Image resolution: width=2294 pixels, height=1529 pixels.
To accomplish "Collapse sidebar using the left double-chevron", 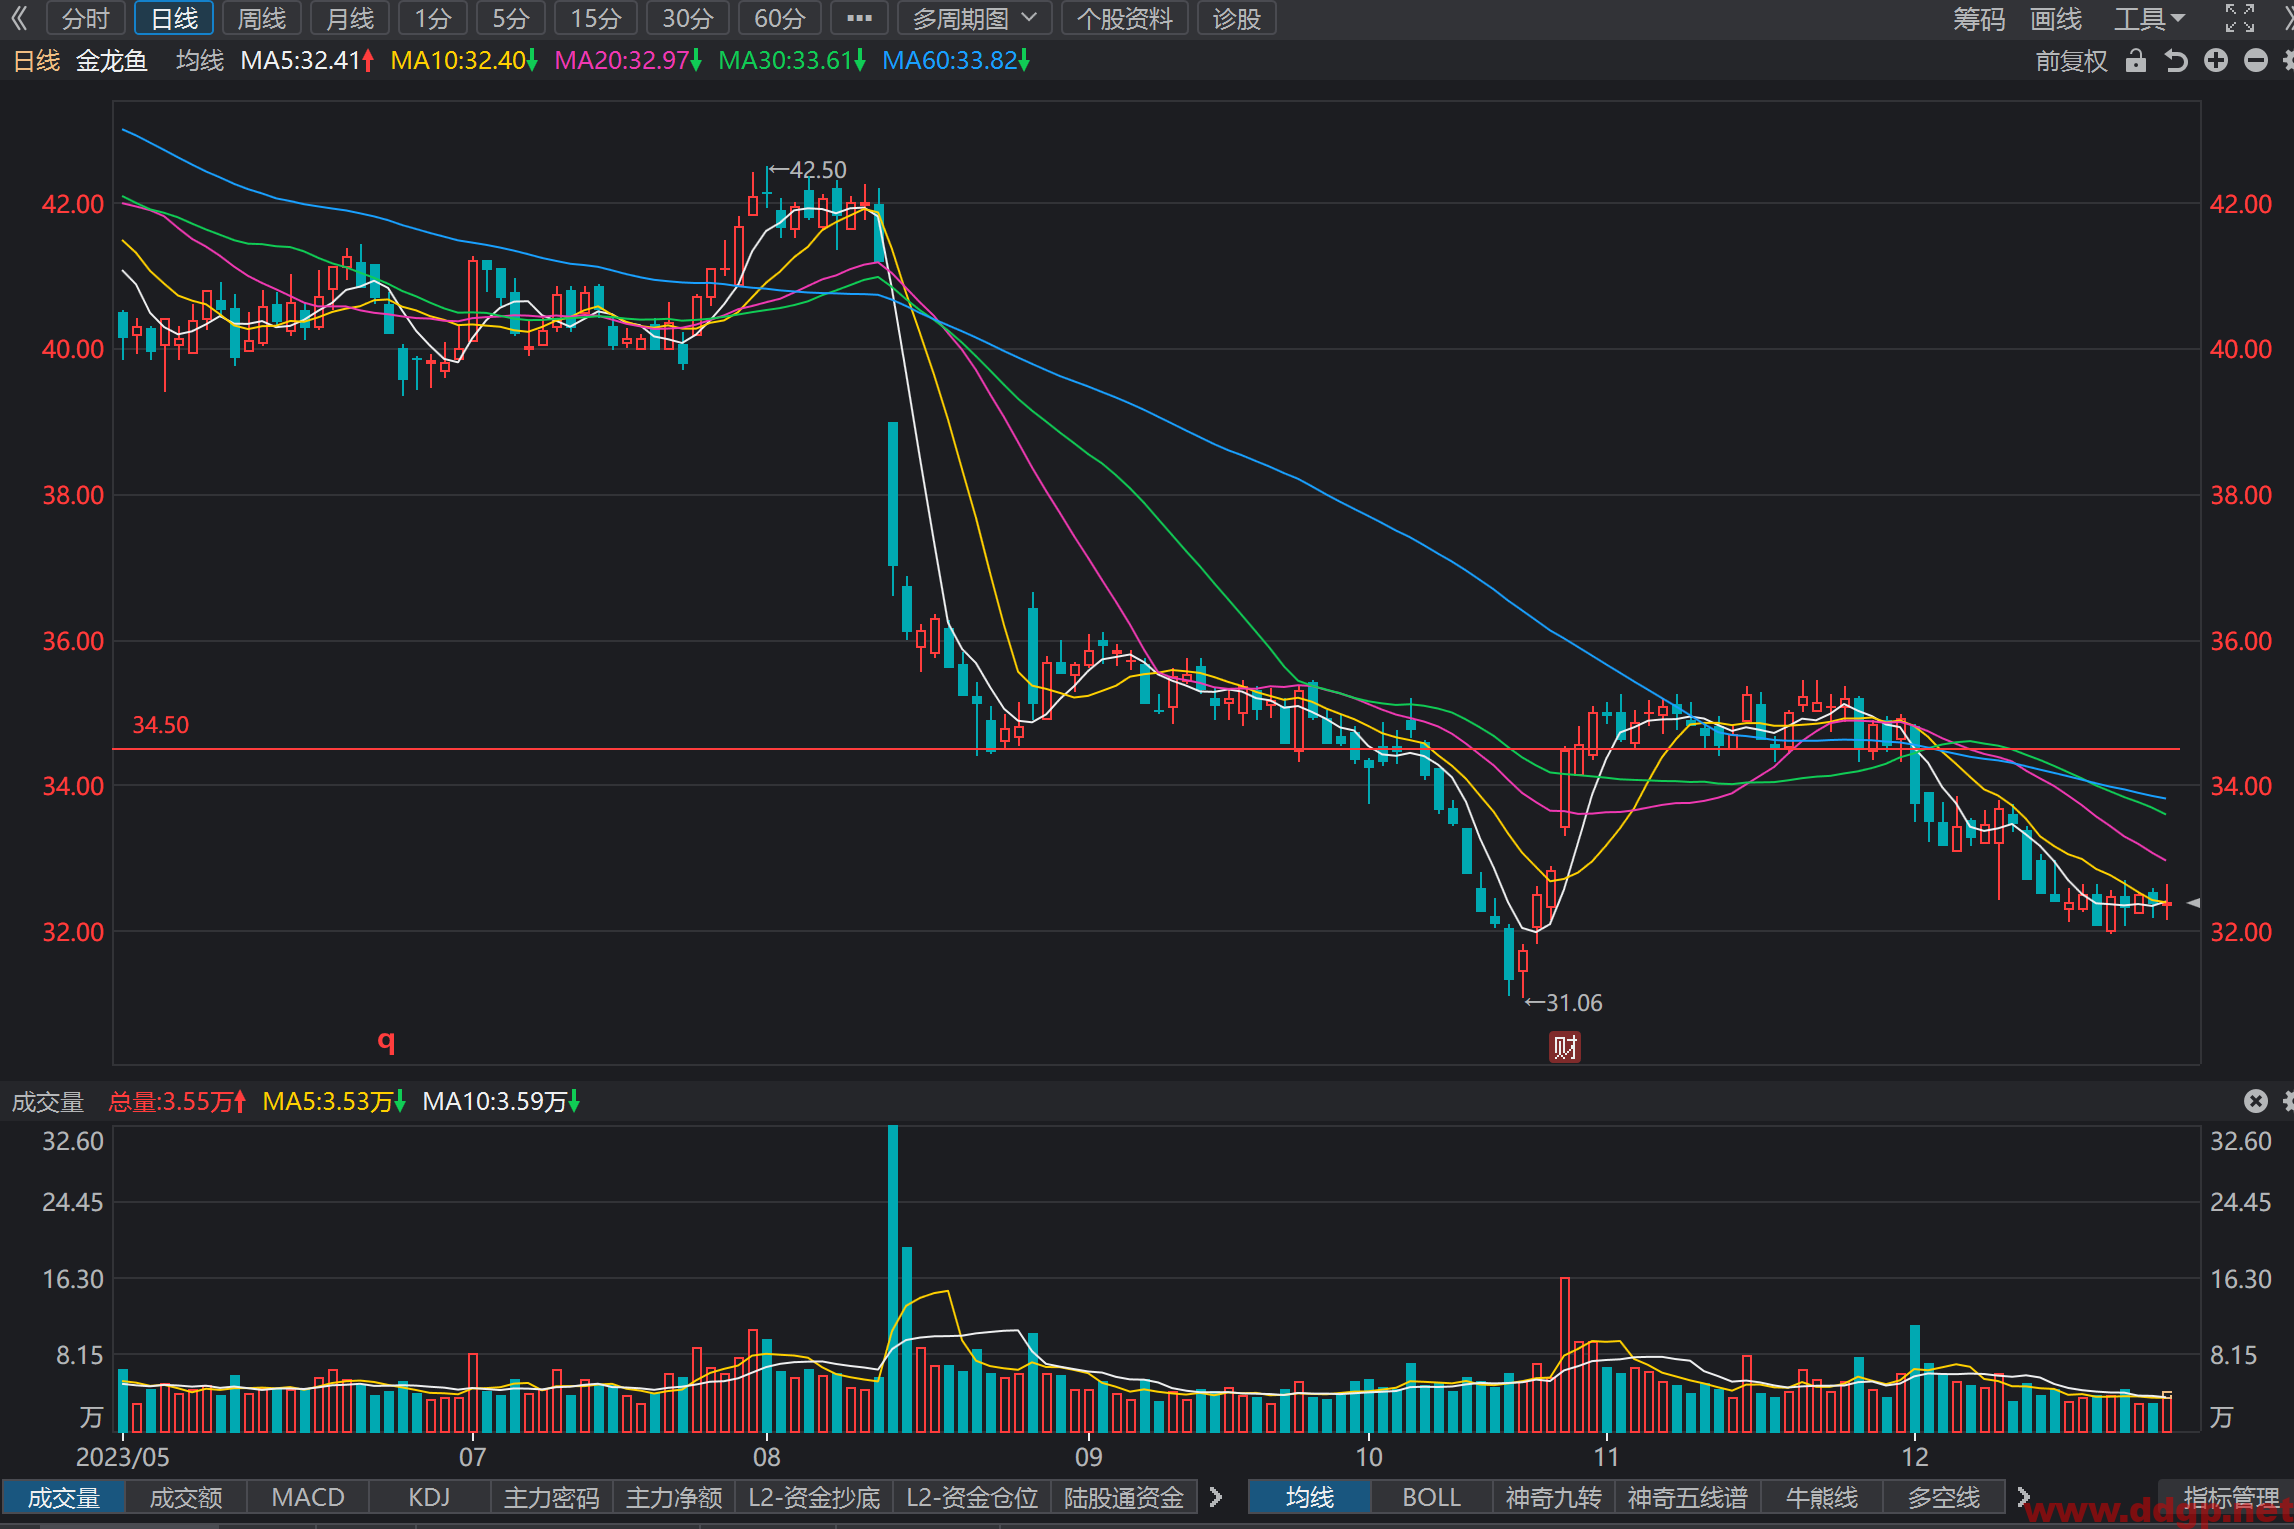I will coord(19,18).
